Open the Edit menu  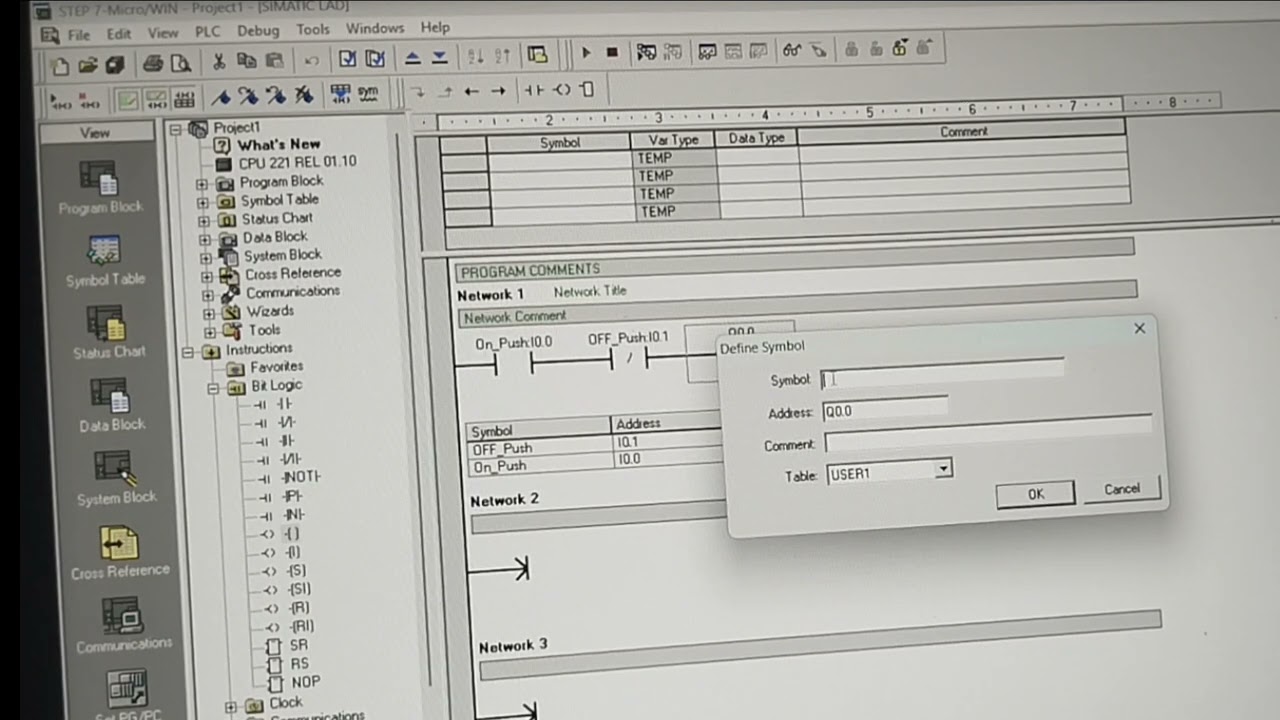pyautogui.click(x=119, y=34)
